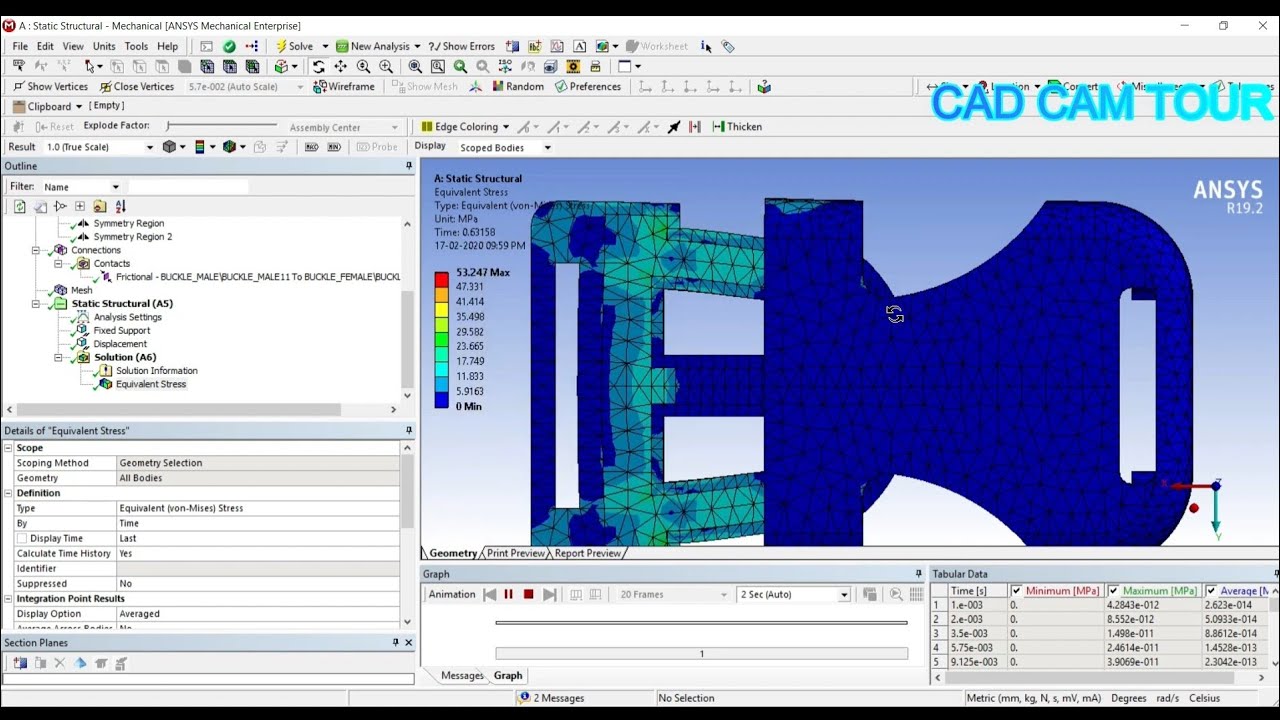Select Fixed Support in the outline
The width and height of the screenshot is (1280, 720).
122,330
